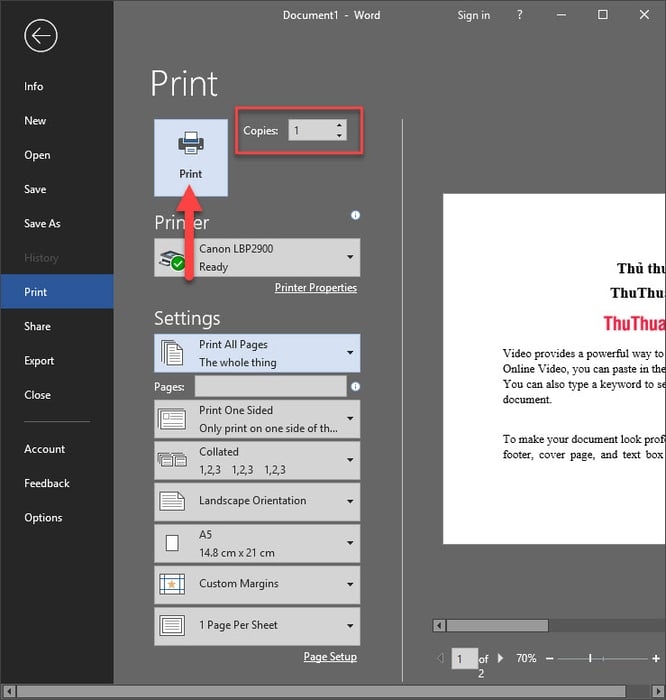Viewport: 666px width, 700px height.
Task: Click into the Pages input field
Action: point(271,386)
